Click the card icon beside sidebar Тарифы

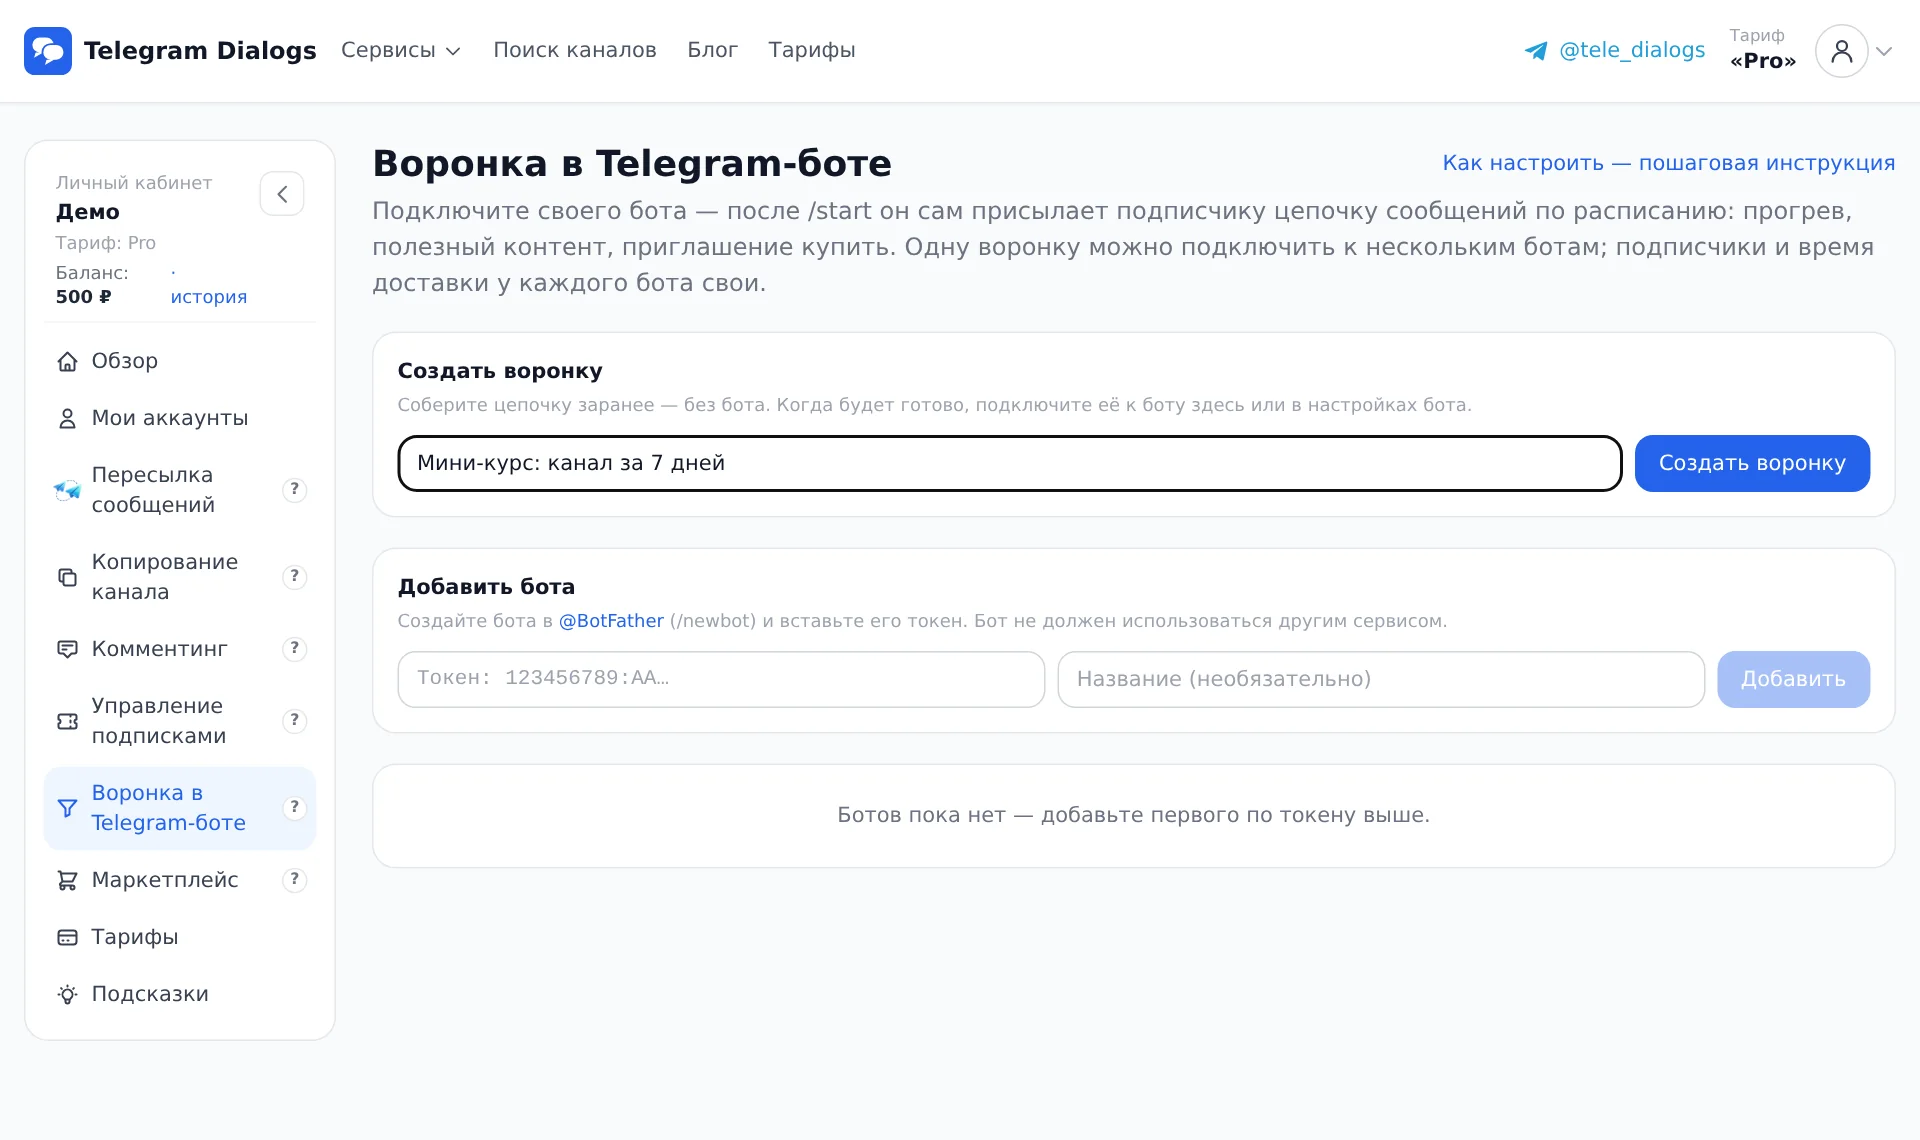point(67,937)
